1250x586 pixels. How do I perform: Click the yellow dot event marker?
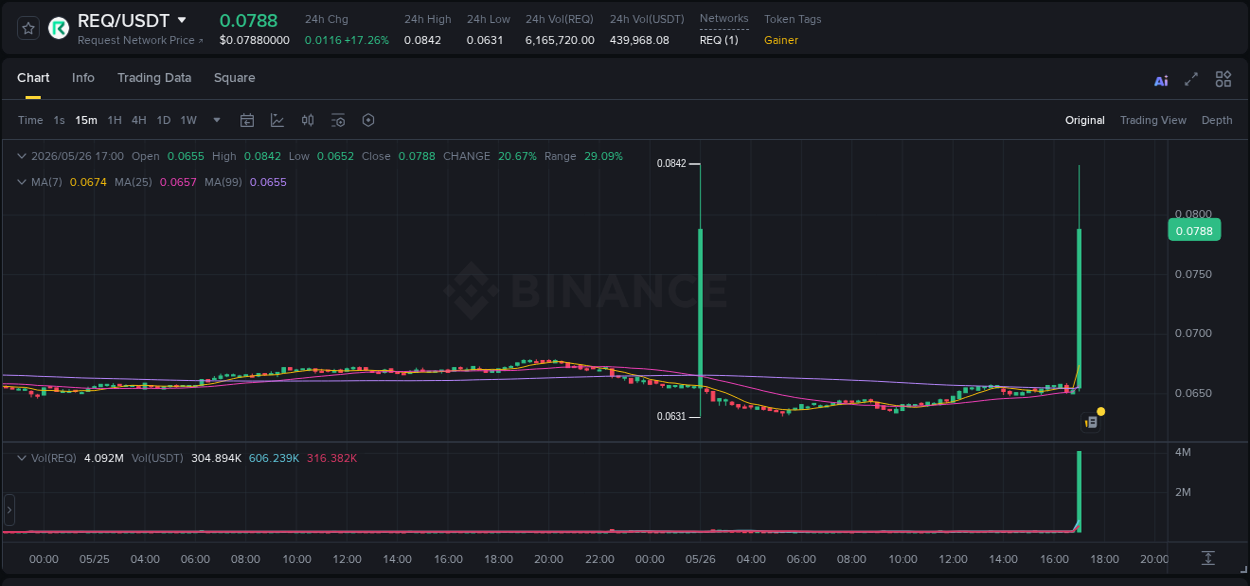(x=1101, y=411)
